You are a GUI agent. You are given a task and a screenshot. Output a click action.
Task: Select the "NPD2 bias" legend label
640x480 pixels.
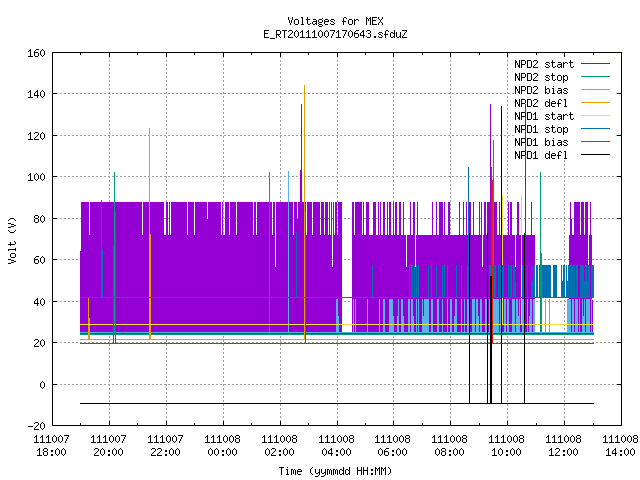541,90
